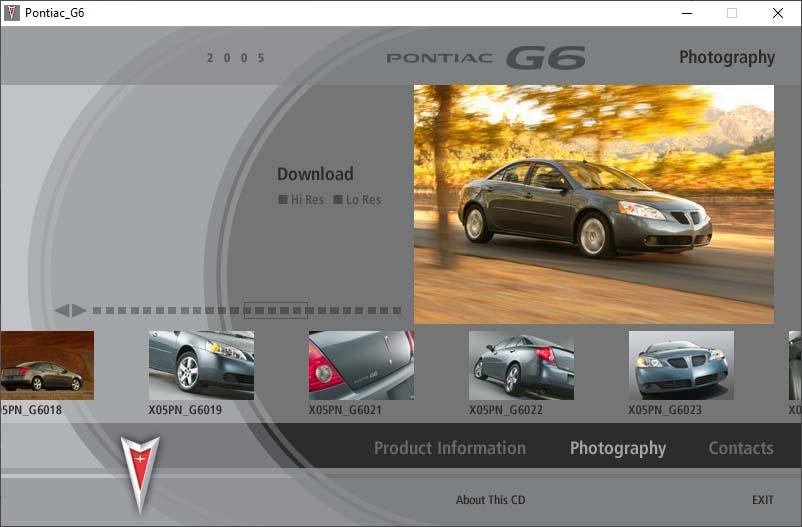This screenshot has height=527, width=802.
Task: Click the last square of the position strip
Action: pyautogui.click(x=397, y=310)
